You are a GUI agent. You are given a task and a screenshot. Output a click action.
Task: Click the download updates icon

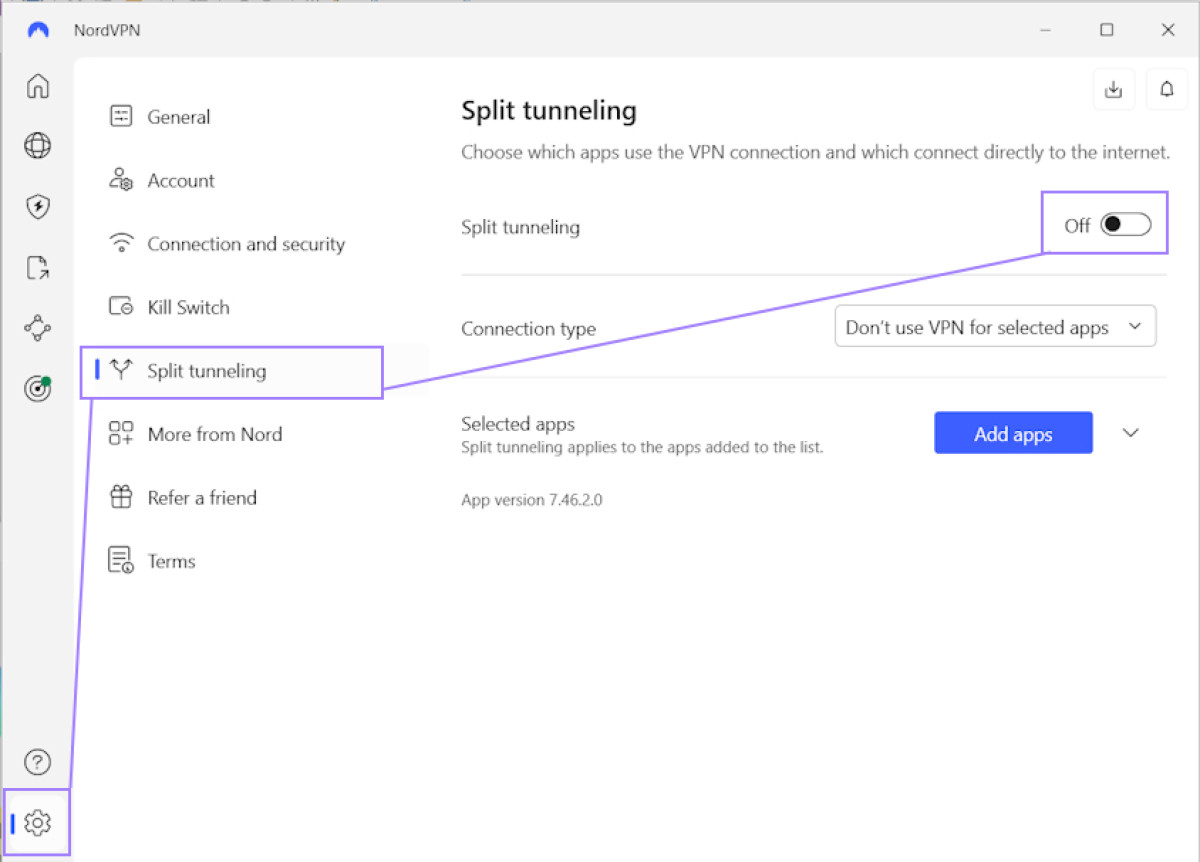(x=1114, y=89)
